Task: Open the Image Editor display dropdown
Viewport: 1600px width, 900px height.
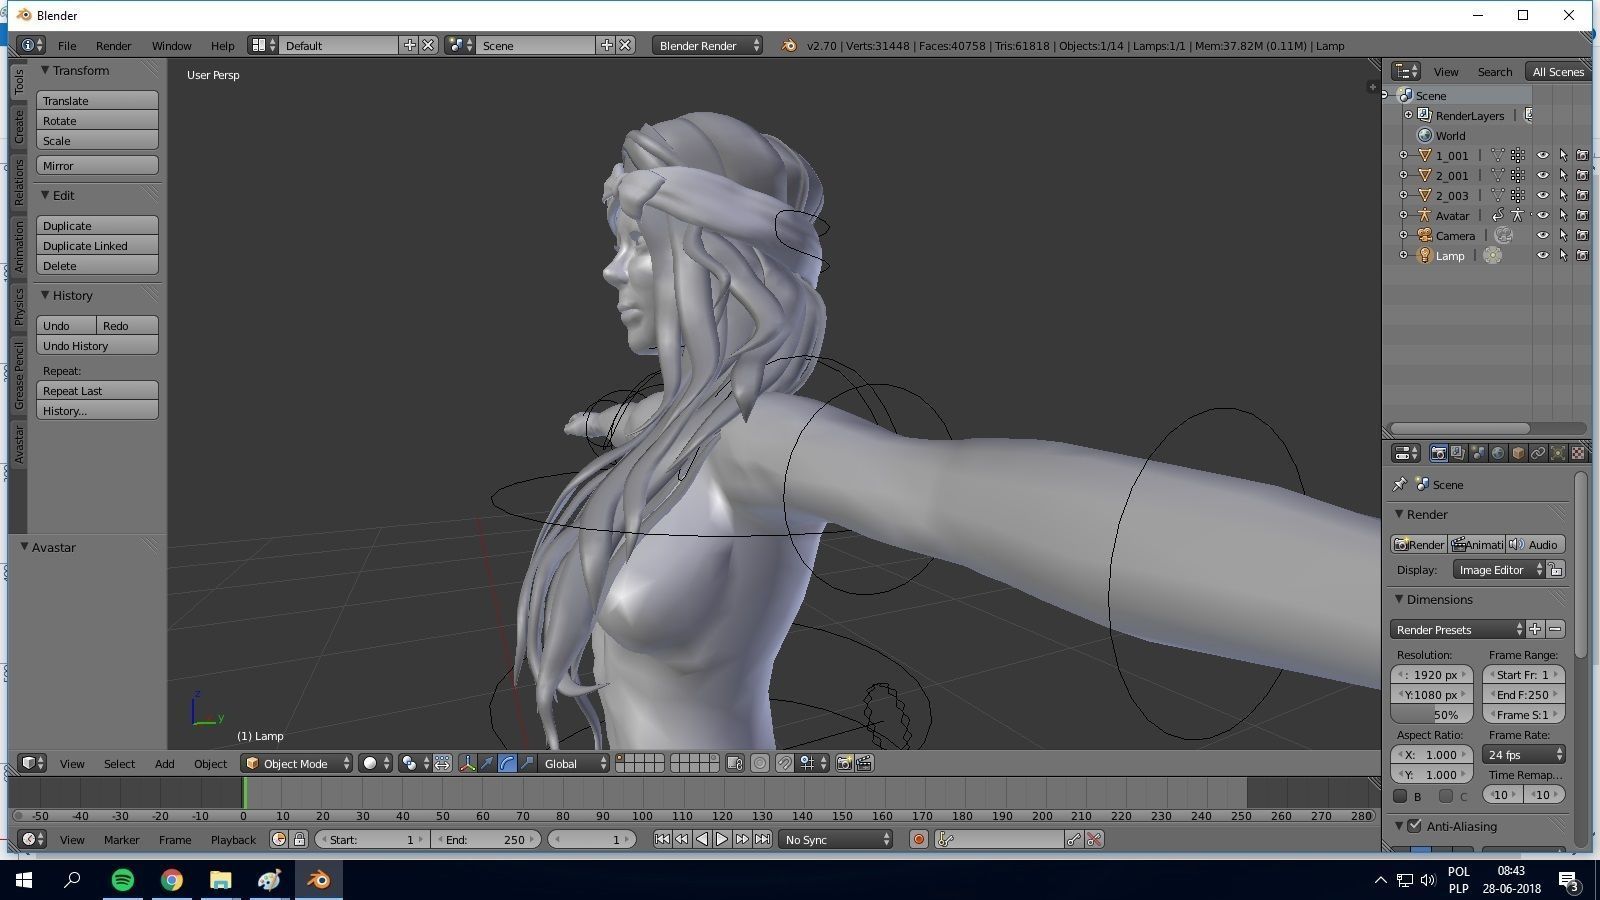Action: tap(1498, 569)
